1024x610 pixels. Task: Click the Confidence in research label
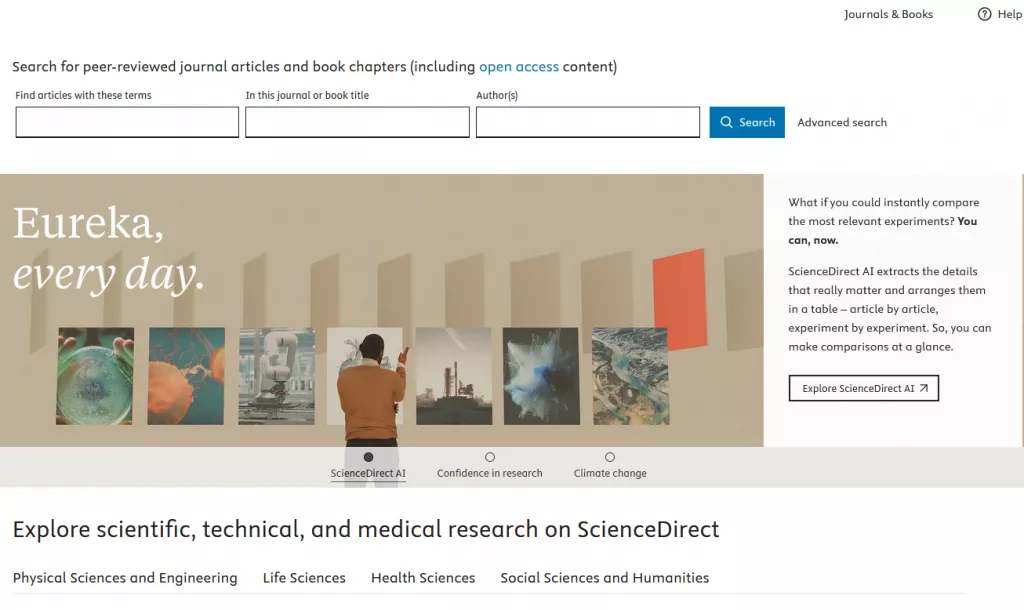tap(489, 474)
